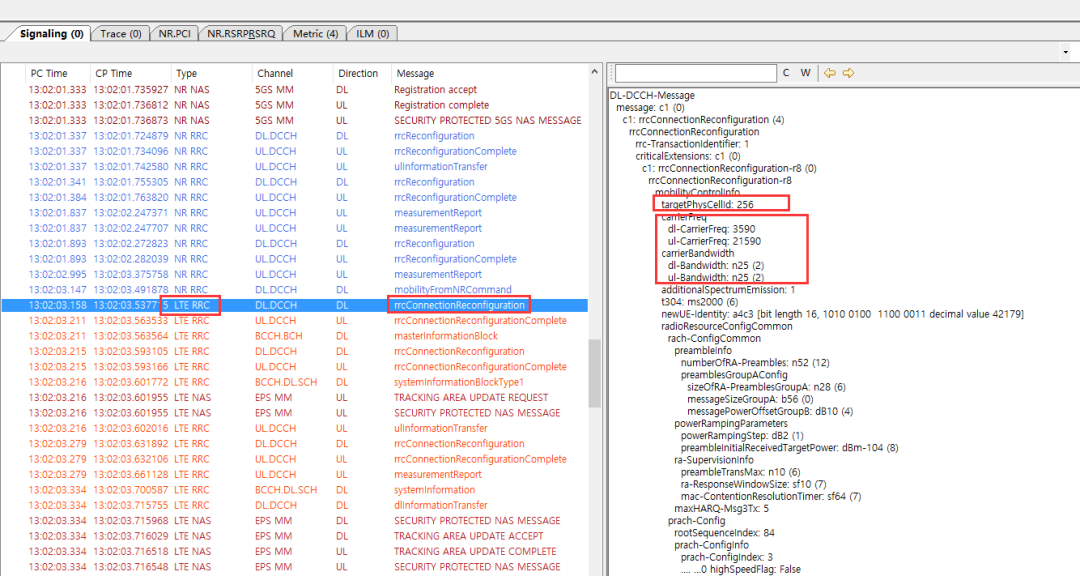Select the highSpeedFlag: False node
Screen dimensions: 1080x576
tap(740, 569)
